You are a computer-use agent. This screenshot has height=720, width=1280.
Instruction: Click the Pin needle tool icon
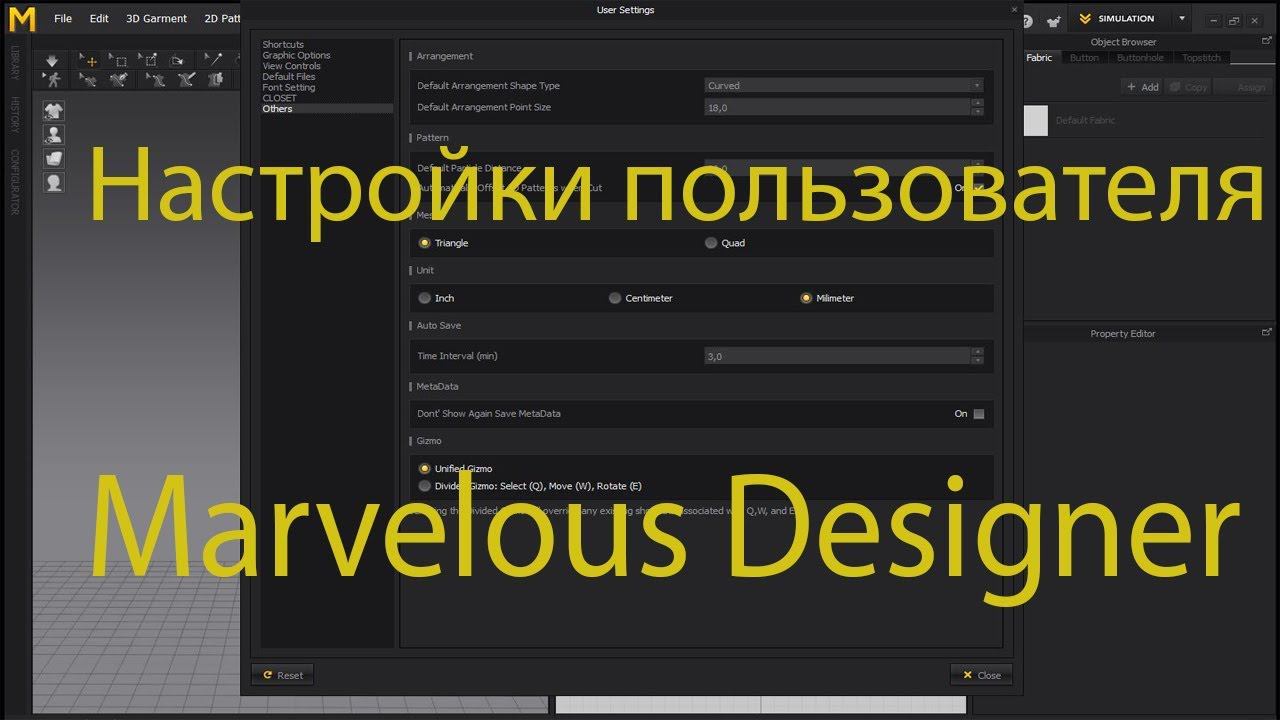tap(213, 60)
